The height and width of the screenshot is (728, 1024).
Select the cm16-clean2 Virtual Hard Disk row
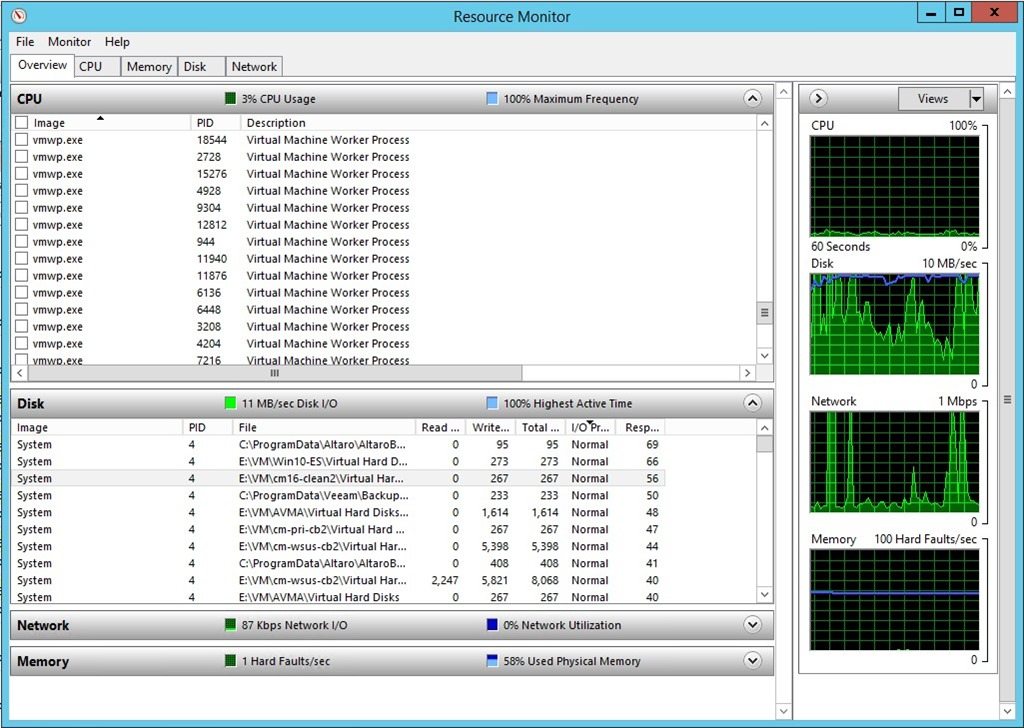pyautogui.click(x=338, y=479)
